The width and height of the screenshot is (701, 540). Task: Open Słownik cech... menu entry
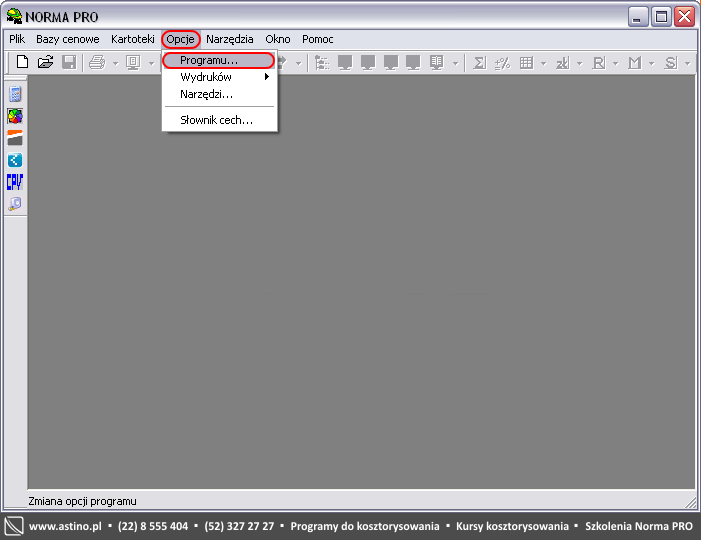coord(219,120)
